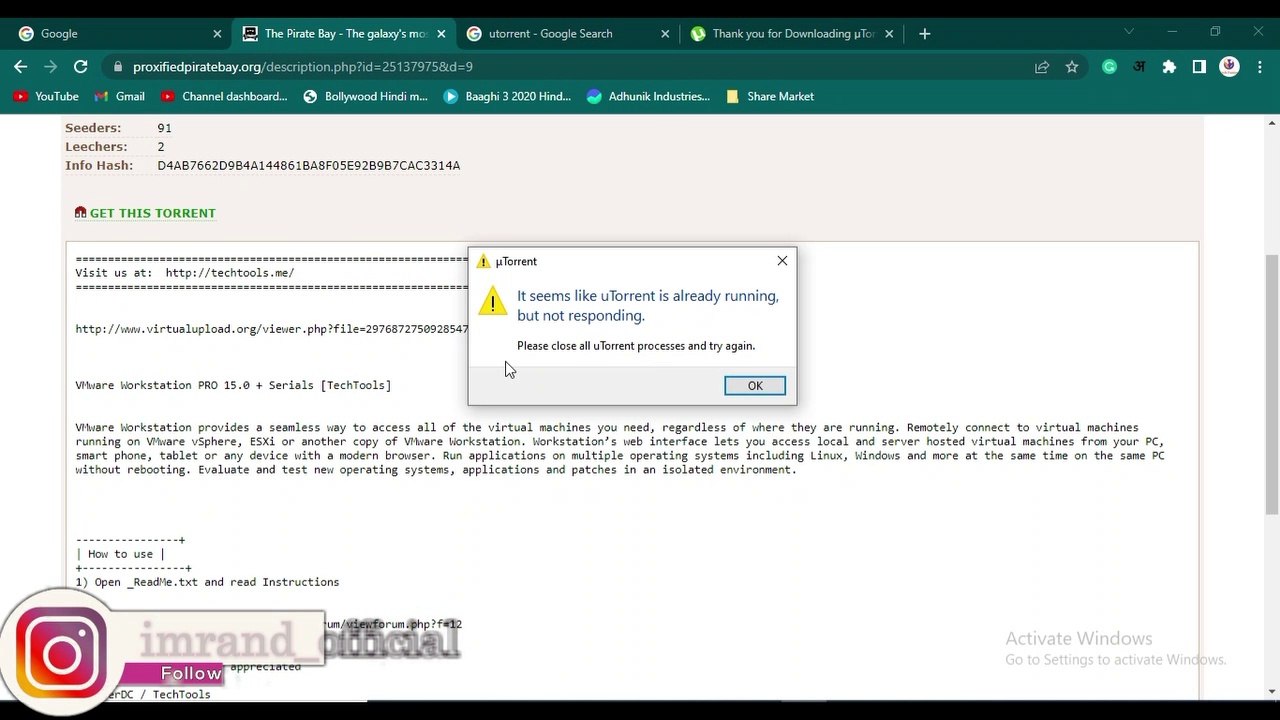
Task: Go back to previous page
Action: pyautogui.click(x=21, y=67)
